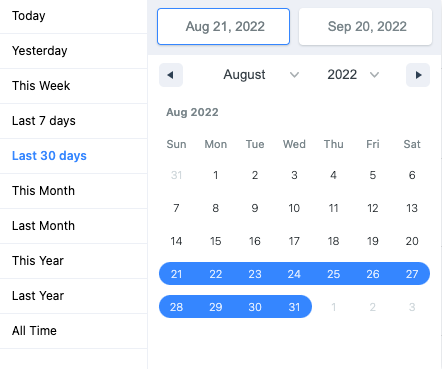Select the Last 30 days preset

(73, 156)
